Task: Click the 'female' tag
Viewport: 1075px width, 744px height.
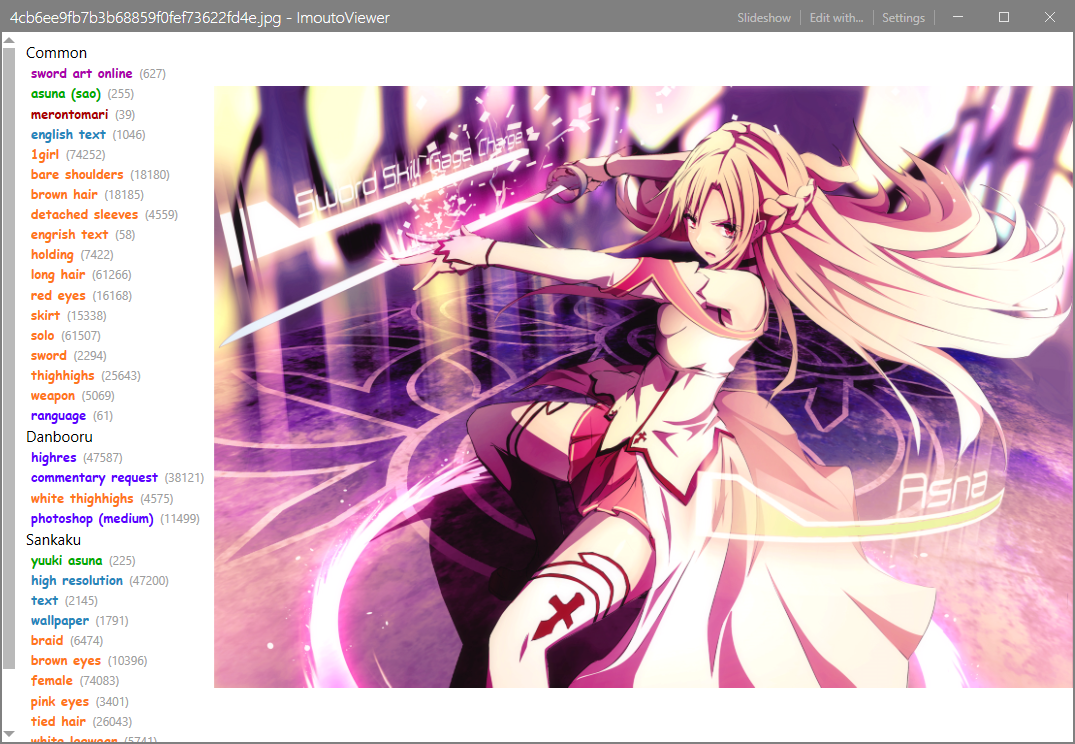Action: coord(51,680)
